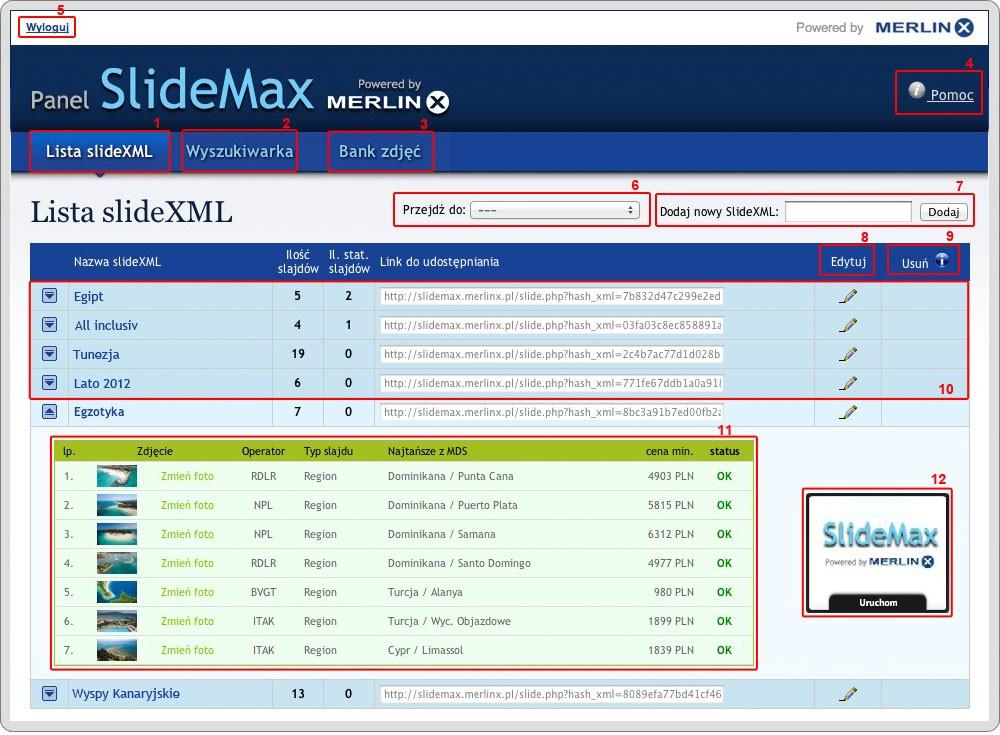Click the Lato 2012 slideXML name

(x=102, y=383)
